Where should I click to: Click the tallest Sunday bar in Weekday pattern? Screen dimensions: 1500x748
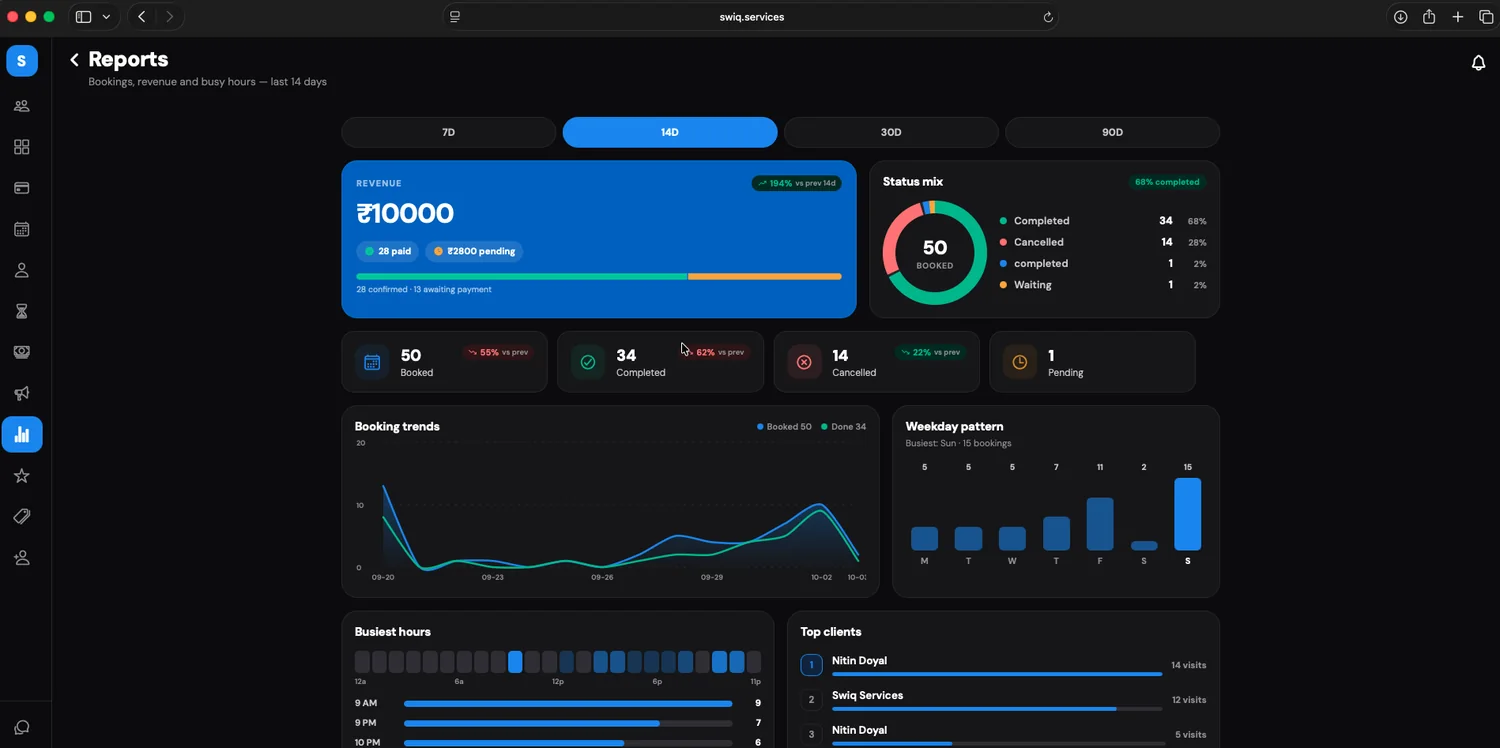click(x=1188, y=514)
